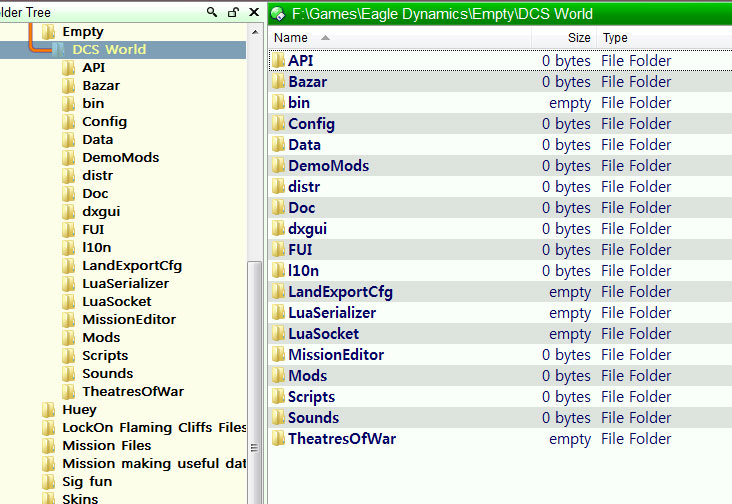The height and width of the screenshot is (504, 732).
Task: Click the LuaSocket folder icon in tree
Action: (69, 301)
